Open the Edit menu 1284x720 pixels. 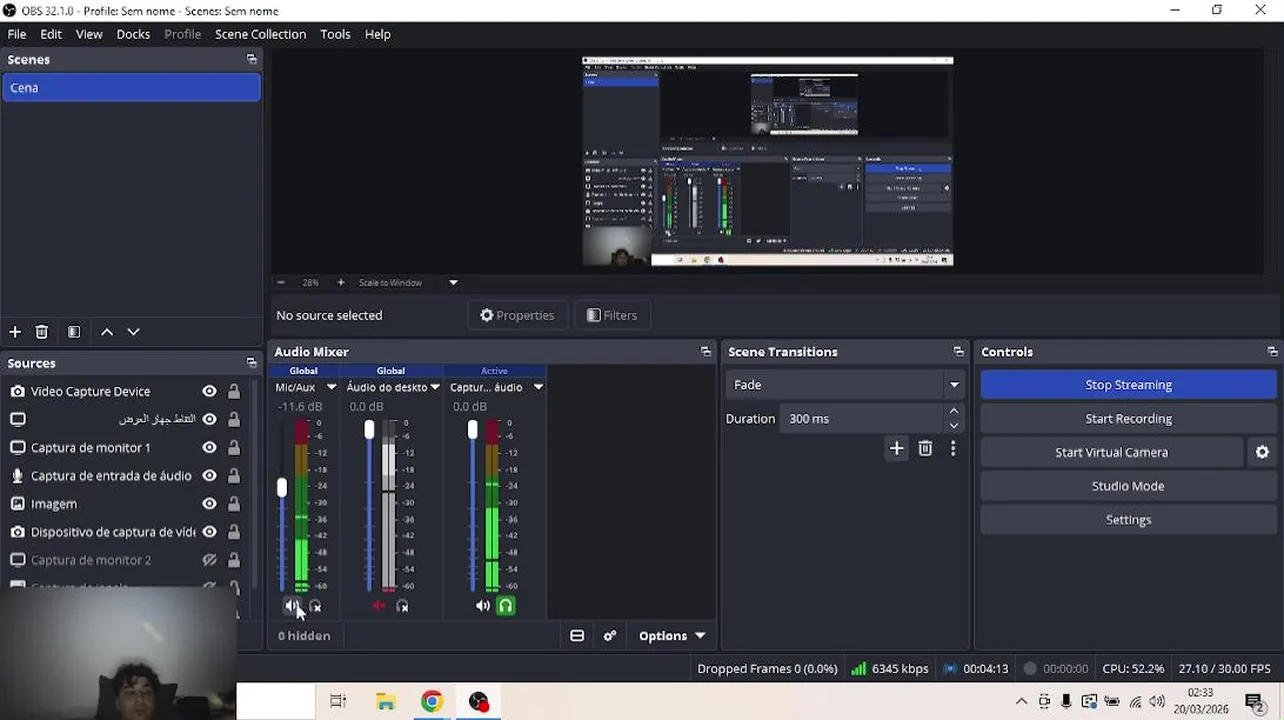pyautogui.click(x=51, y=34)
